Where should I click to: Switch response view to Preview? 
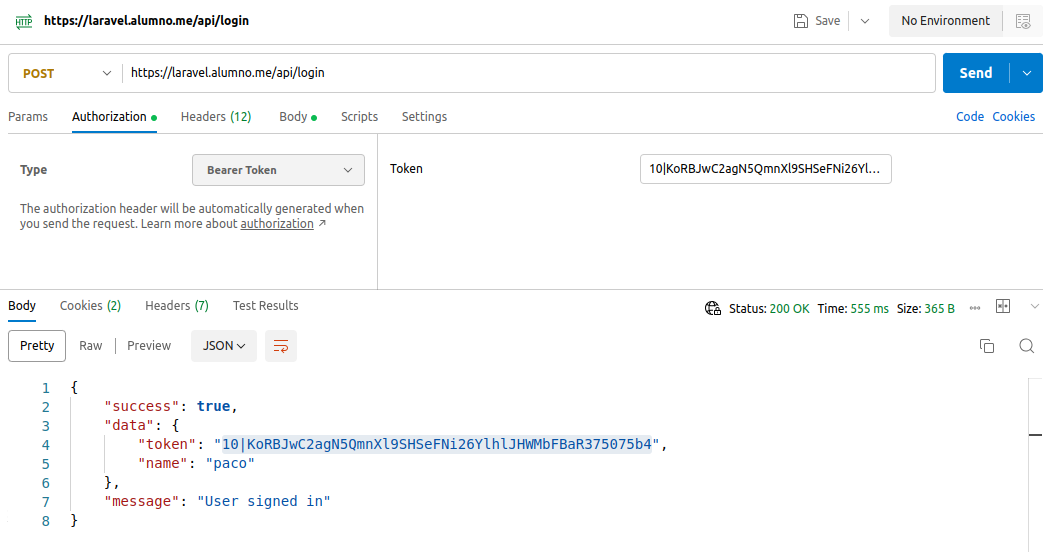[x=149, y=346]
